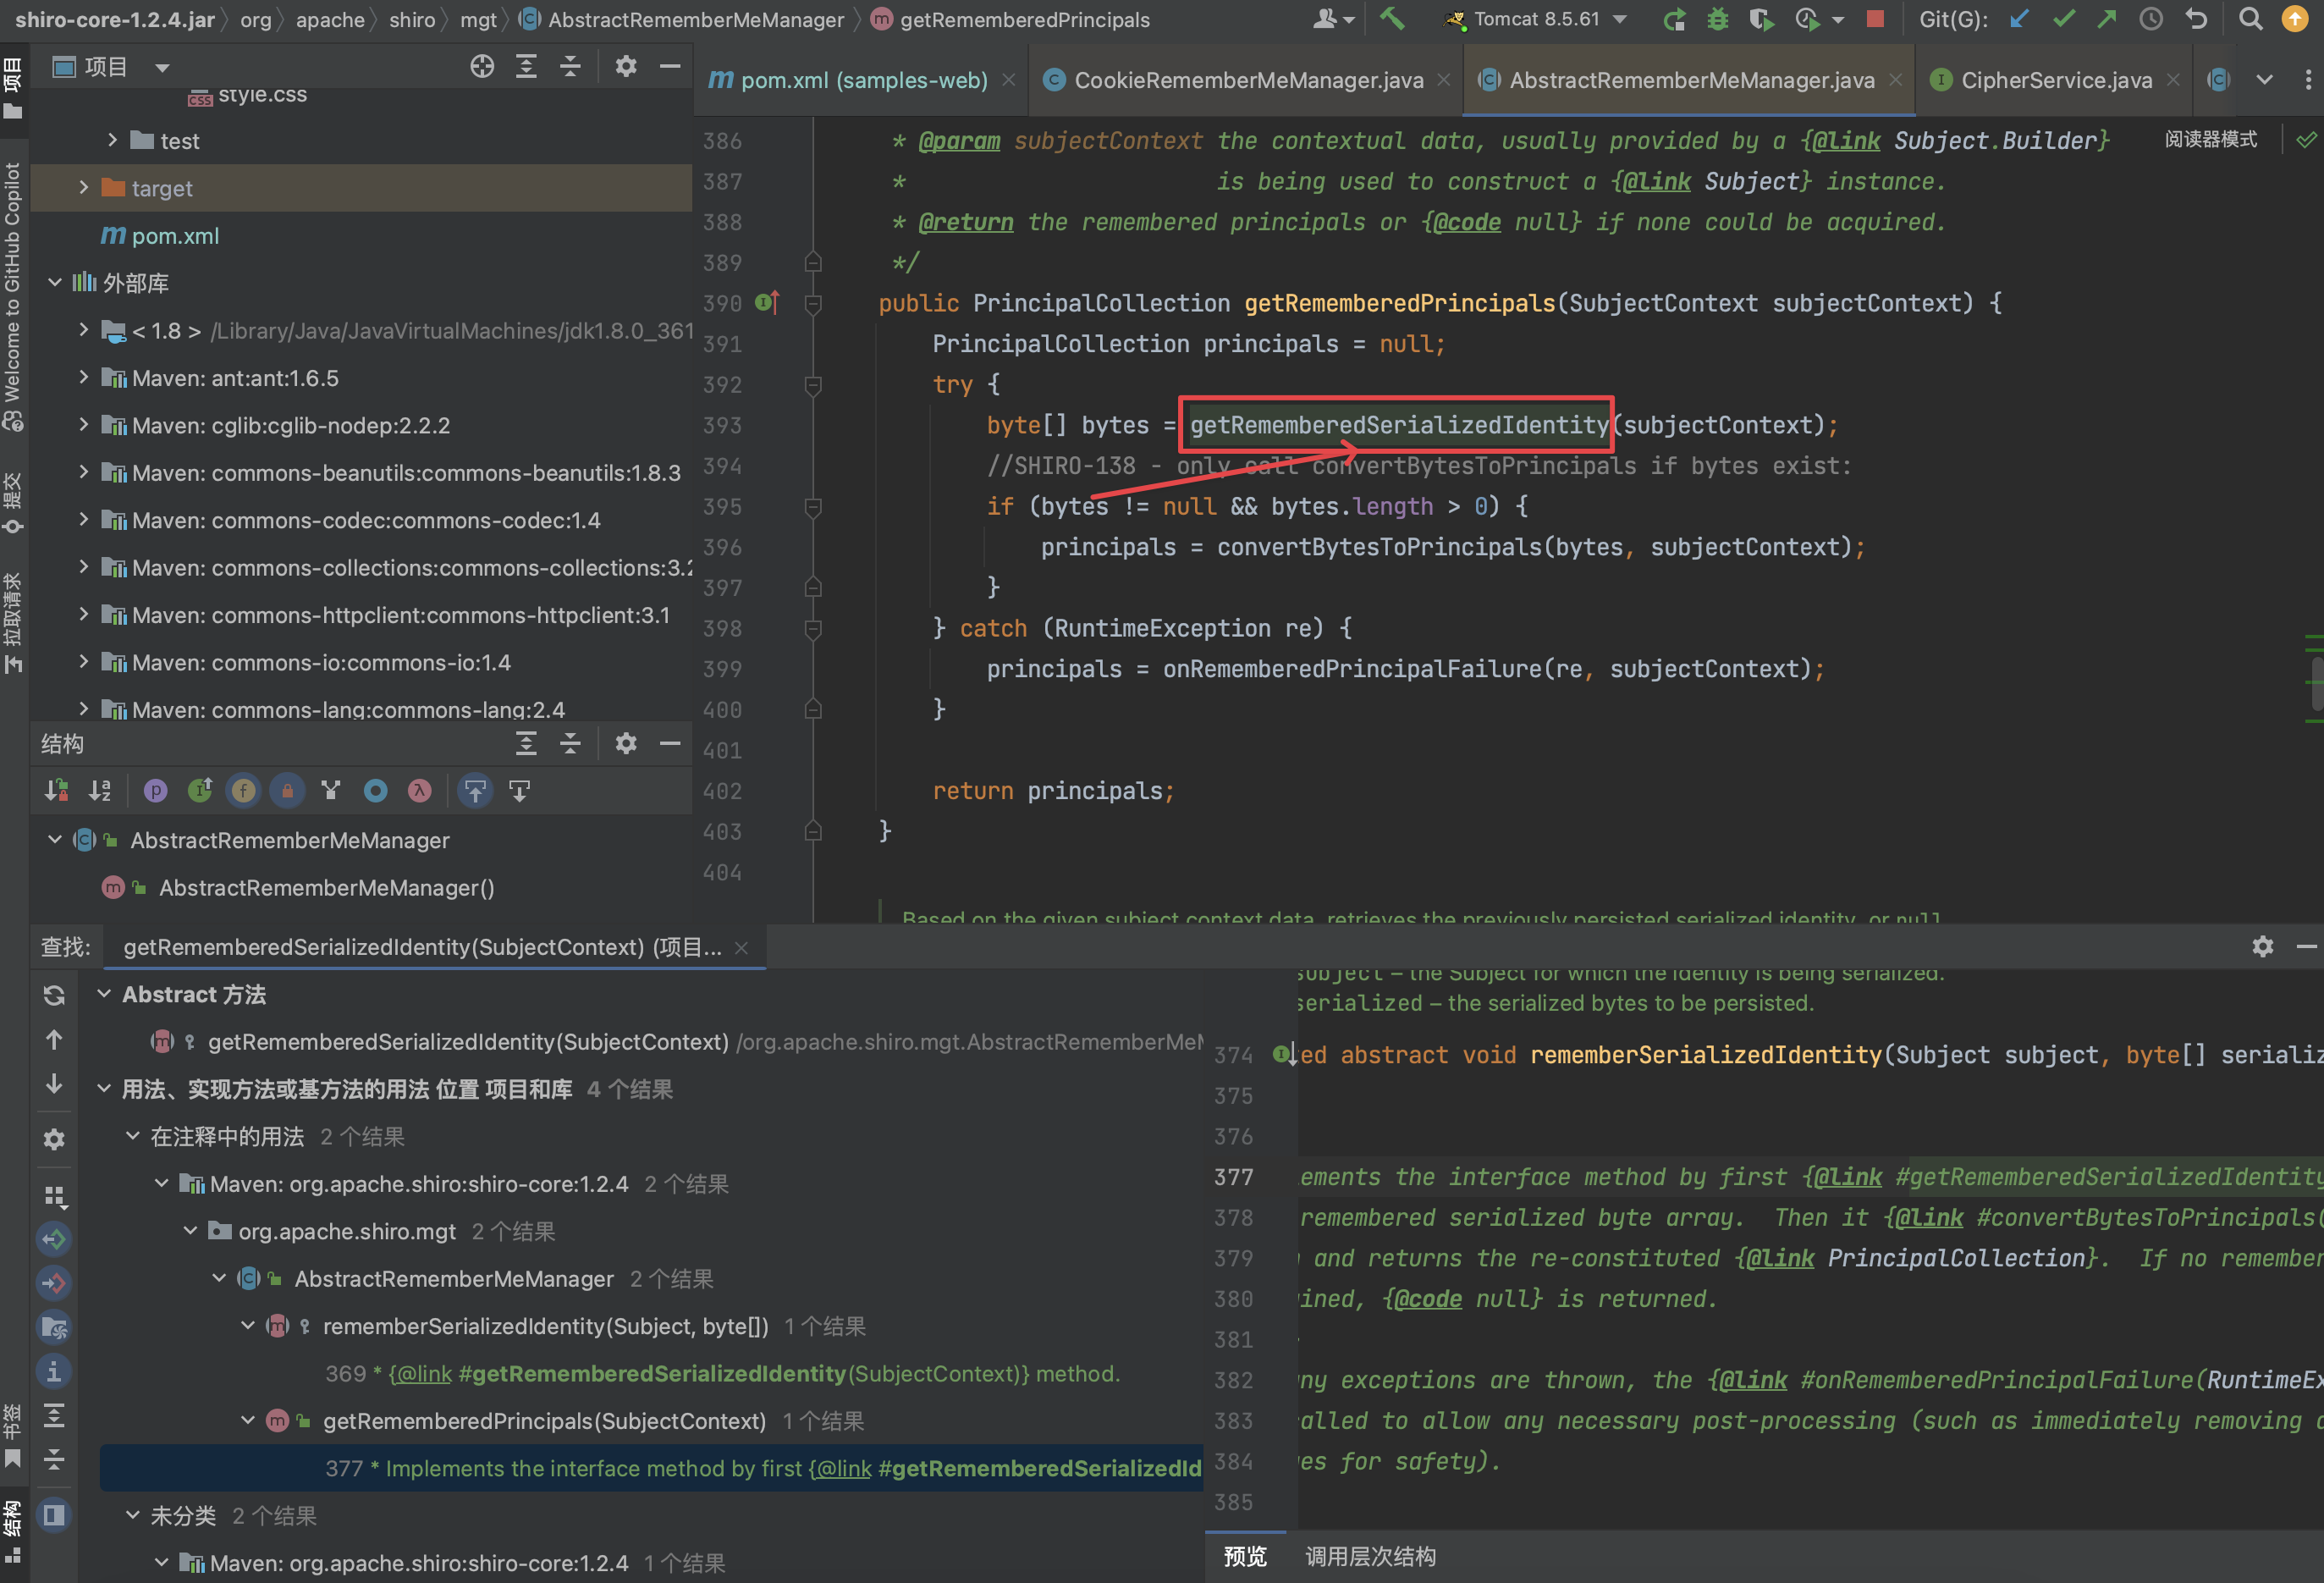The image size is (2324, 1583).
Task: Click the orange IDE update icon
Action: pos(2295,19)
